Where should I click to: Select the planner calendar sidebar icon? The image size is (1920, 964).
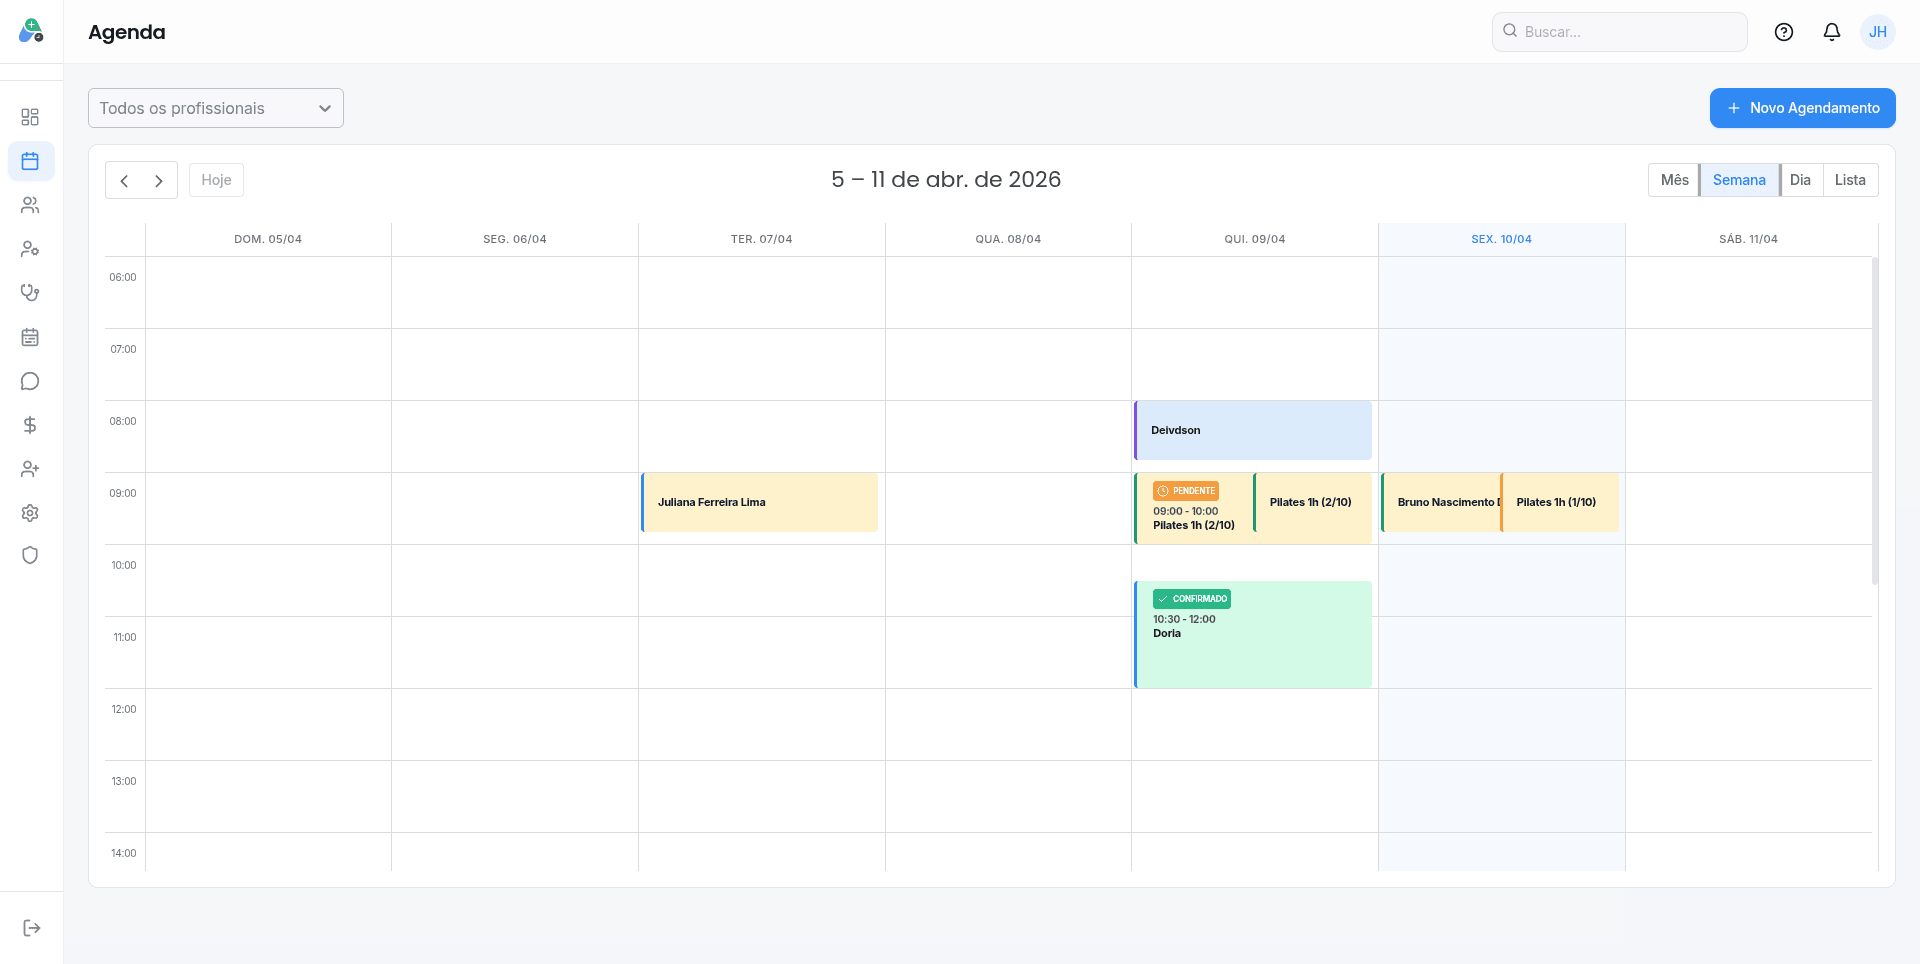30,337
